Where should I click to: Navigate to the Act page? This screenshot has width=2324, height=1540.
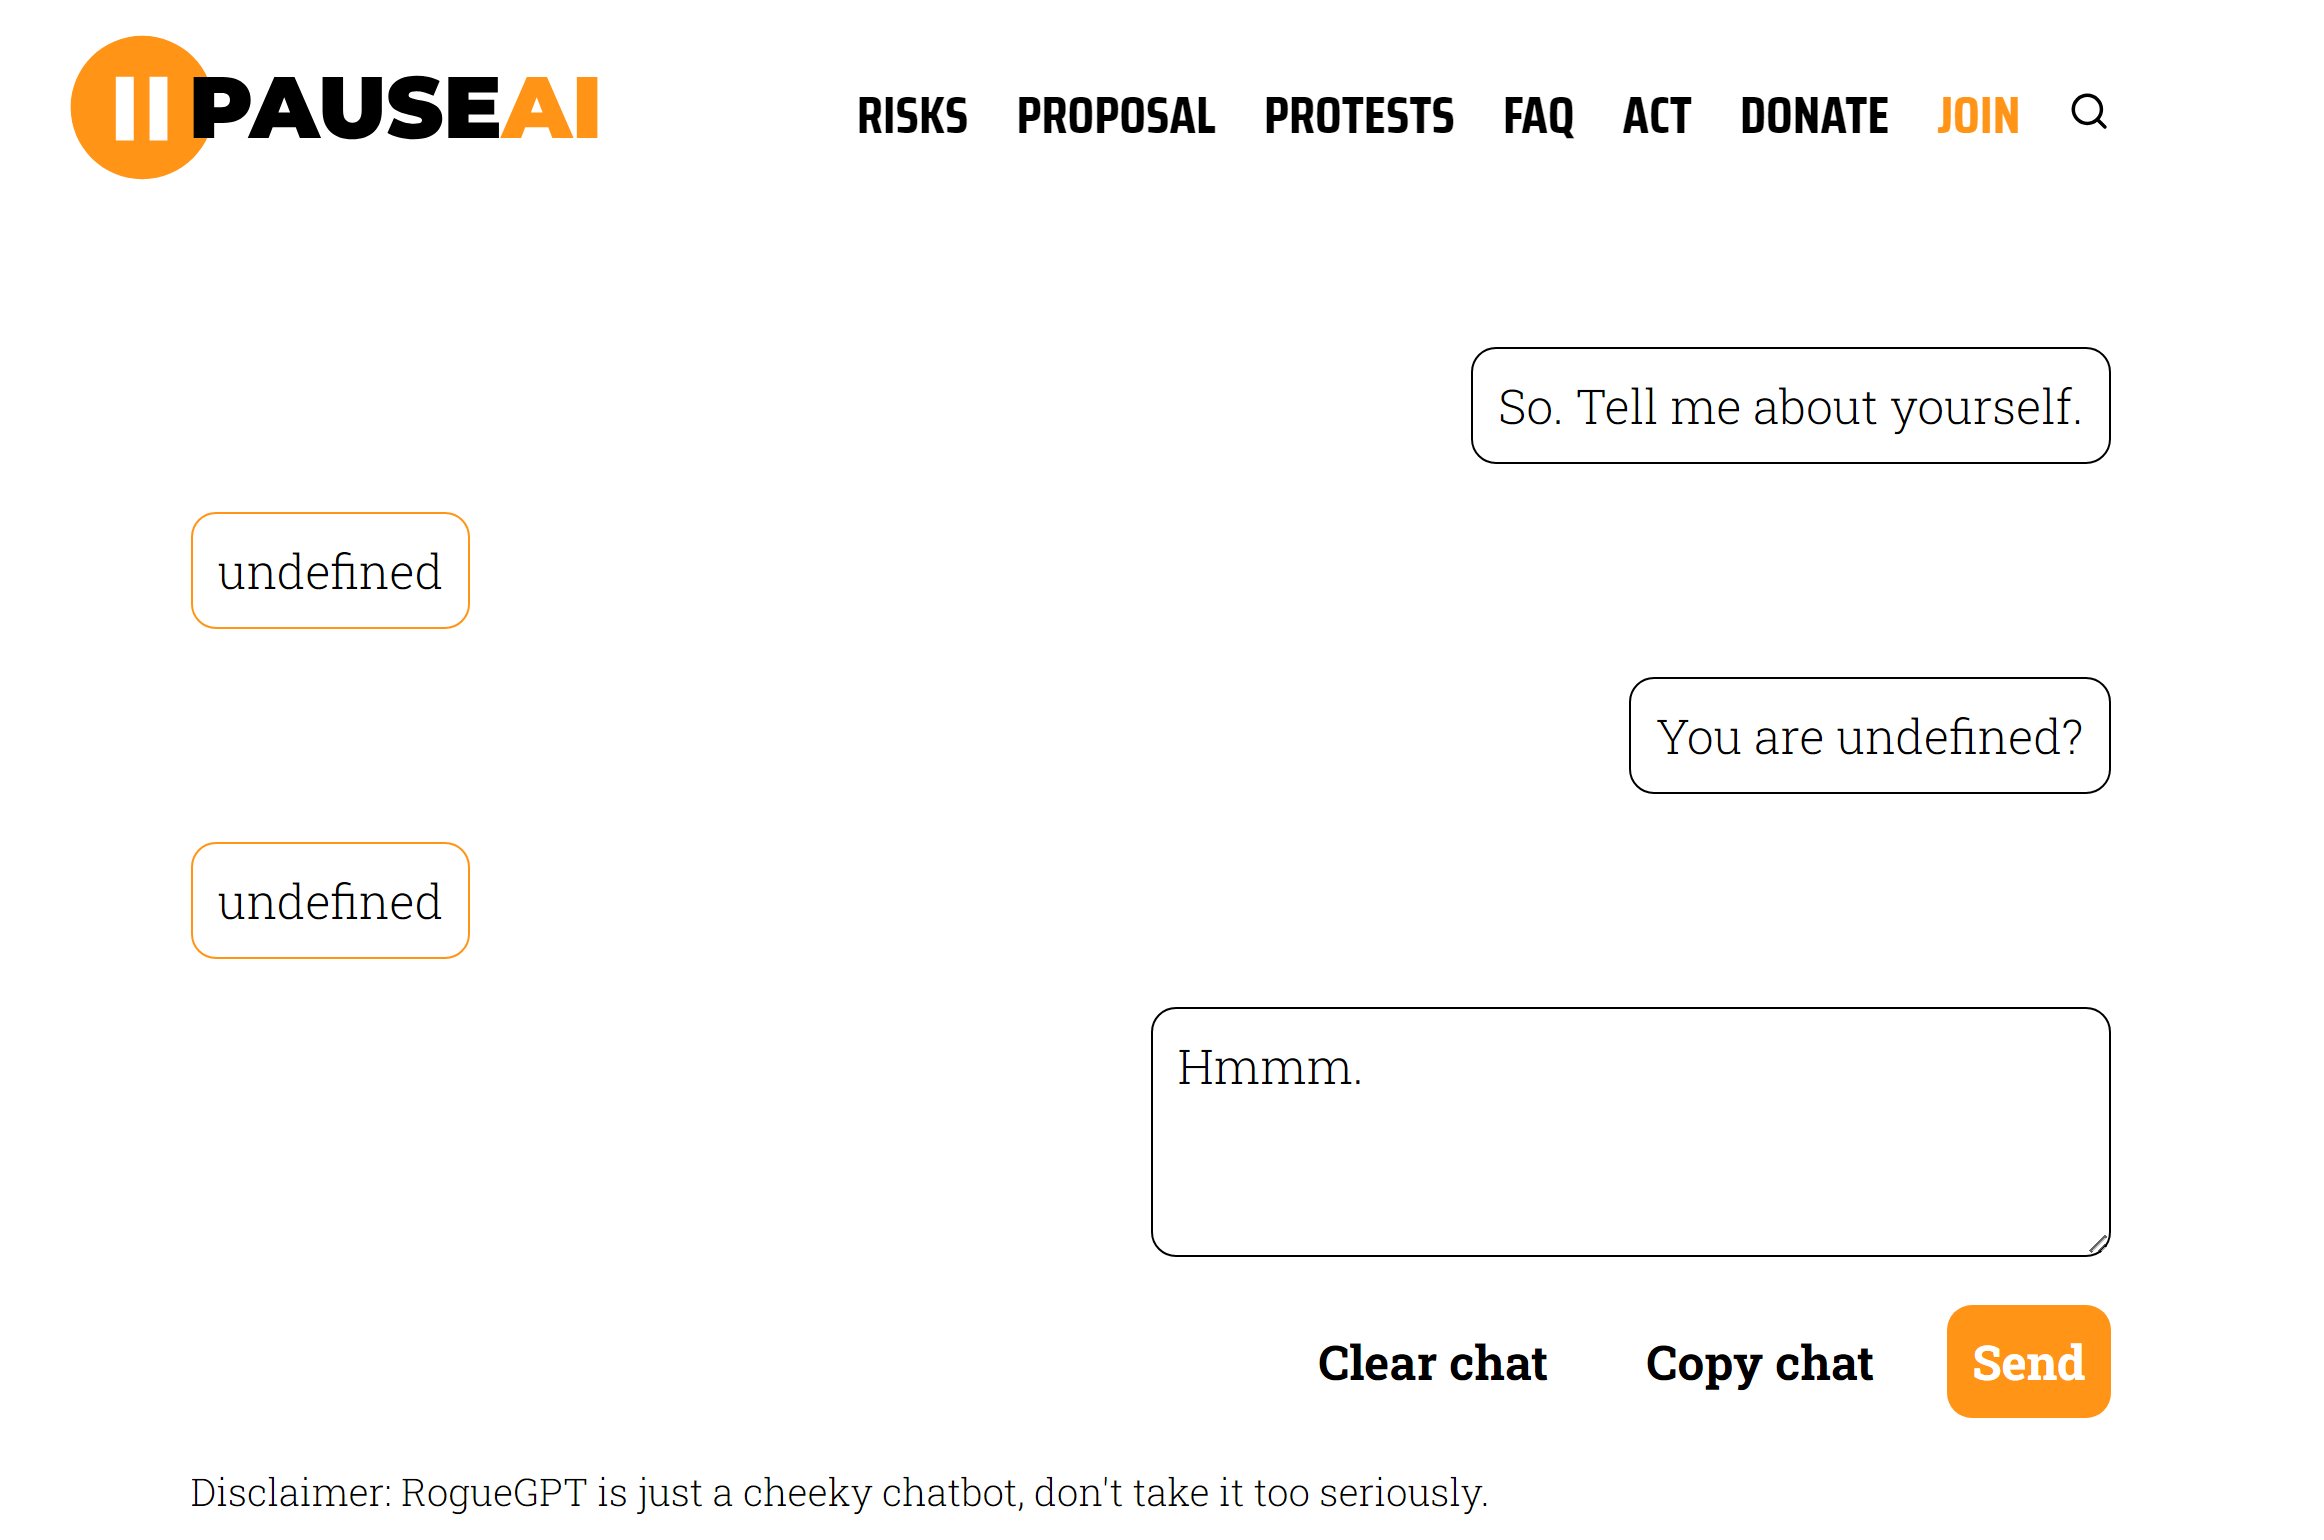click(1657, 116)
